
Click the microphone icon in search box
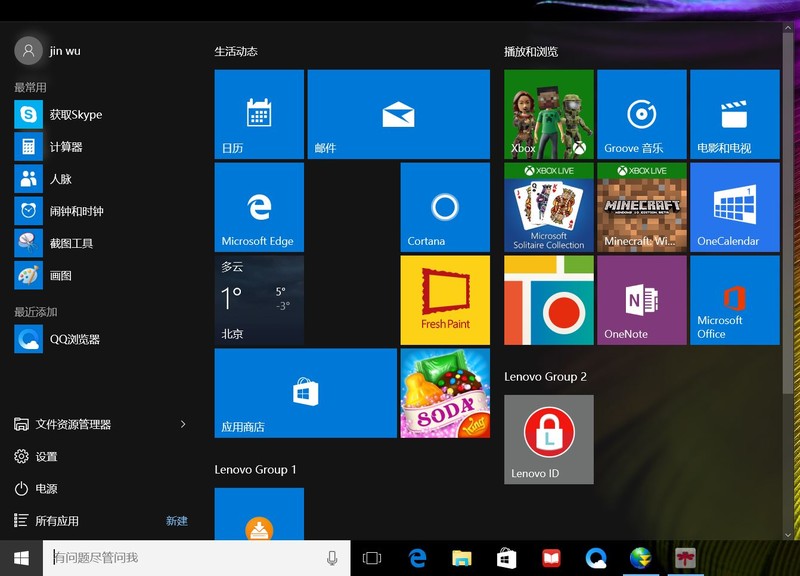(332, 558)
